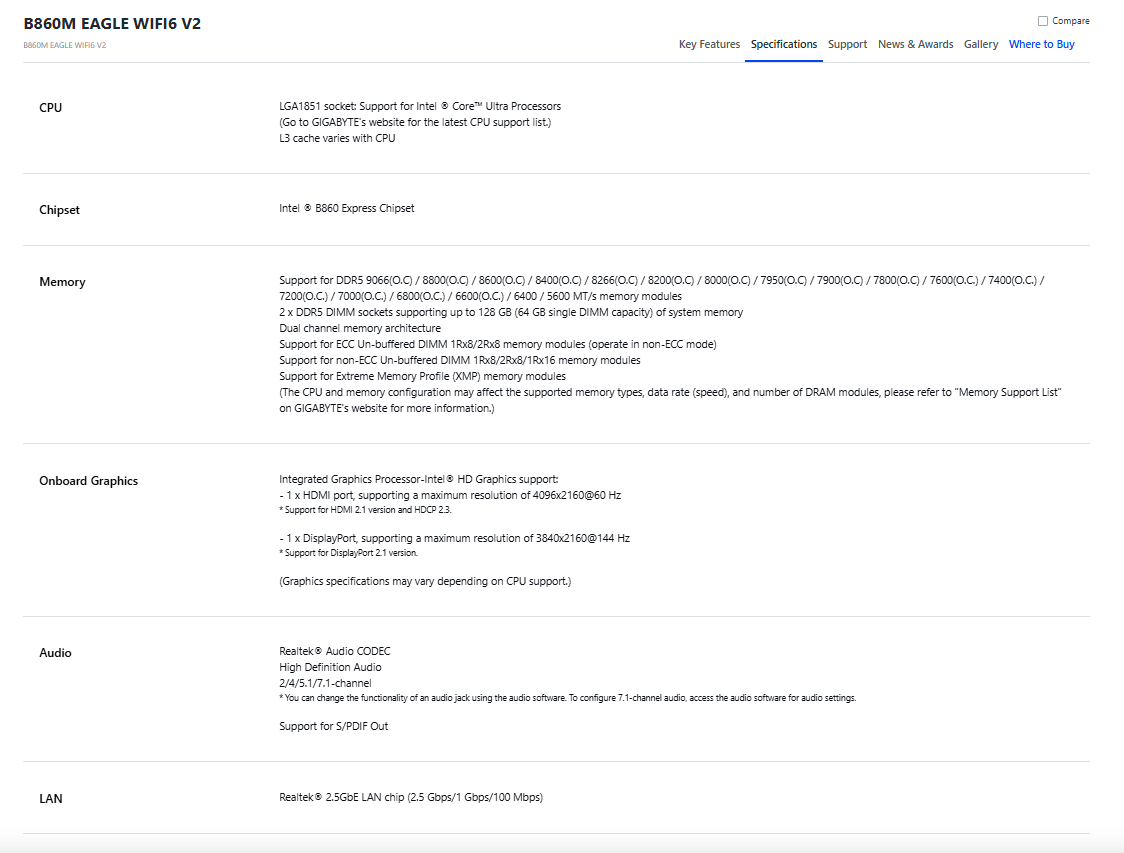Go to the Support tab
This screenshot has width=1124, height=853.
(847, 44)
